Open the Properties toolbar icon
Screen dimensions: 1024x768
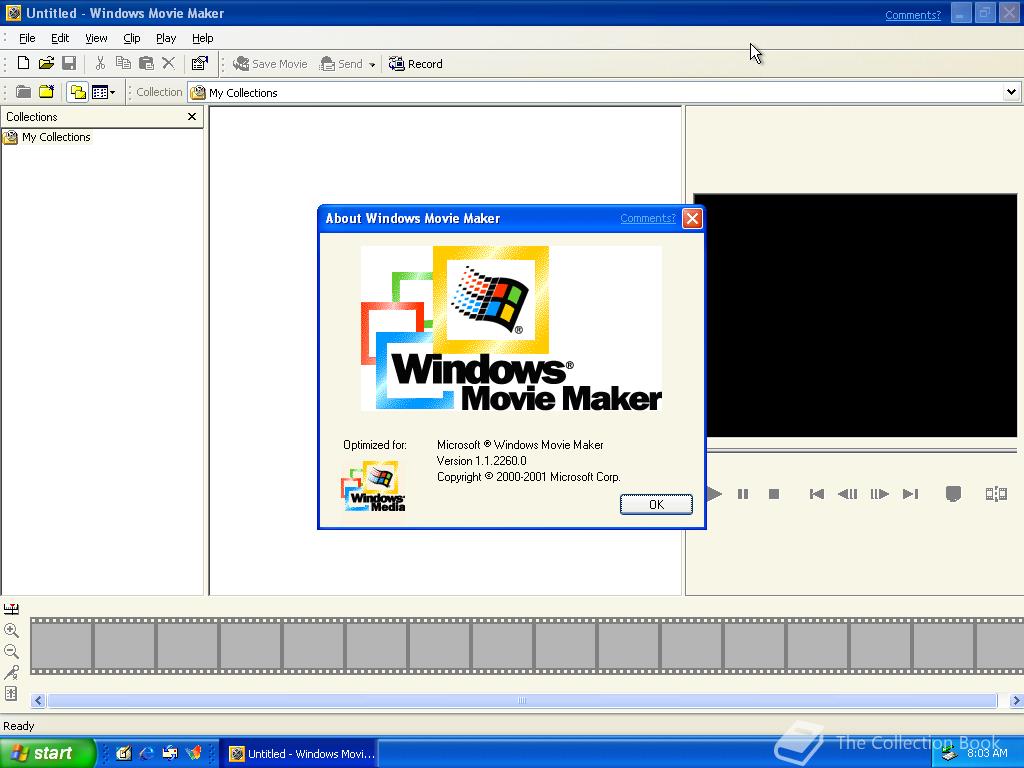pos(199,63)
